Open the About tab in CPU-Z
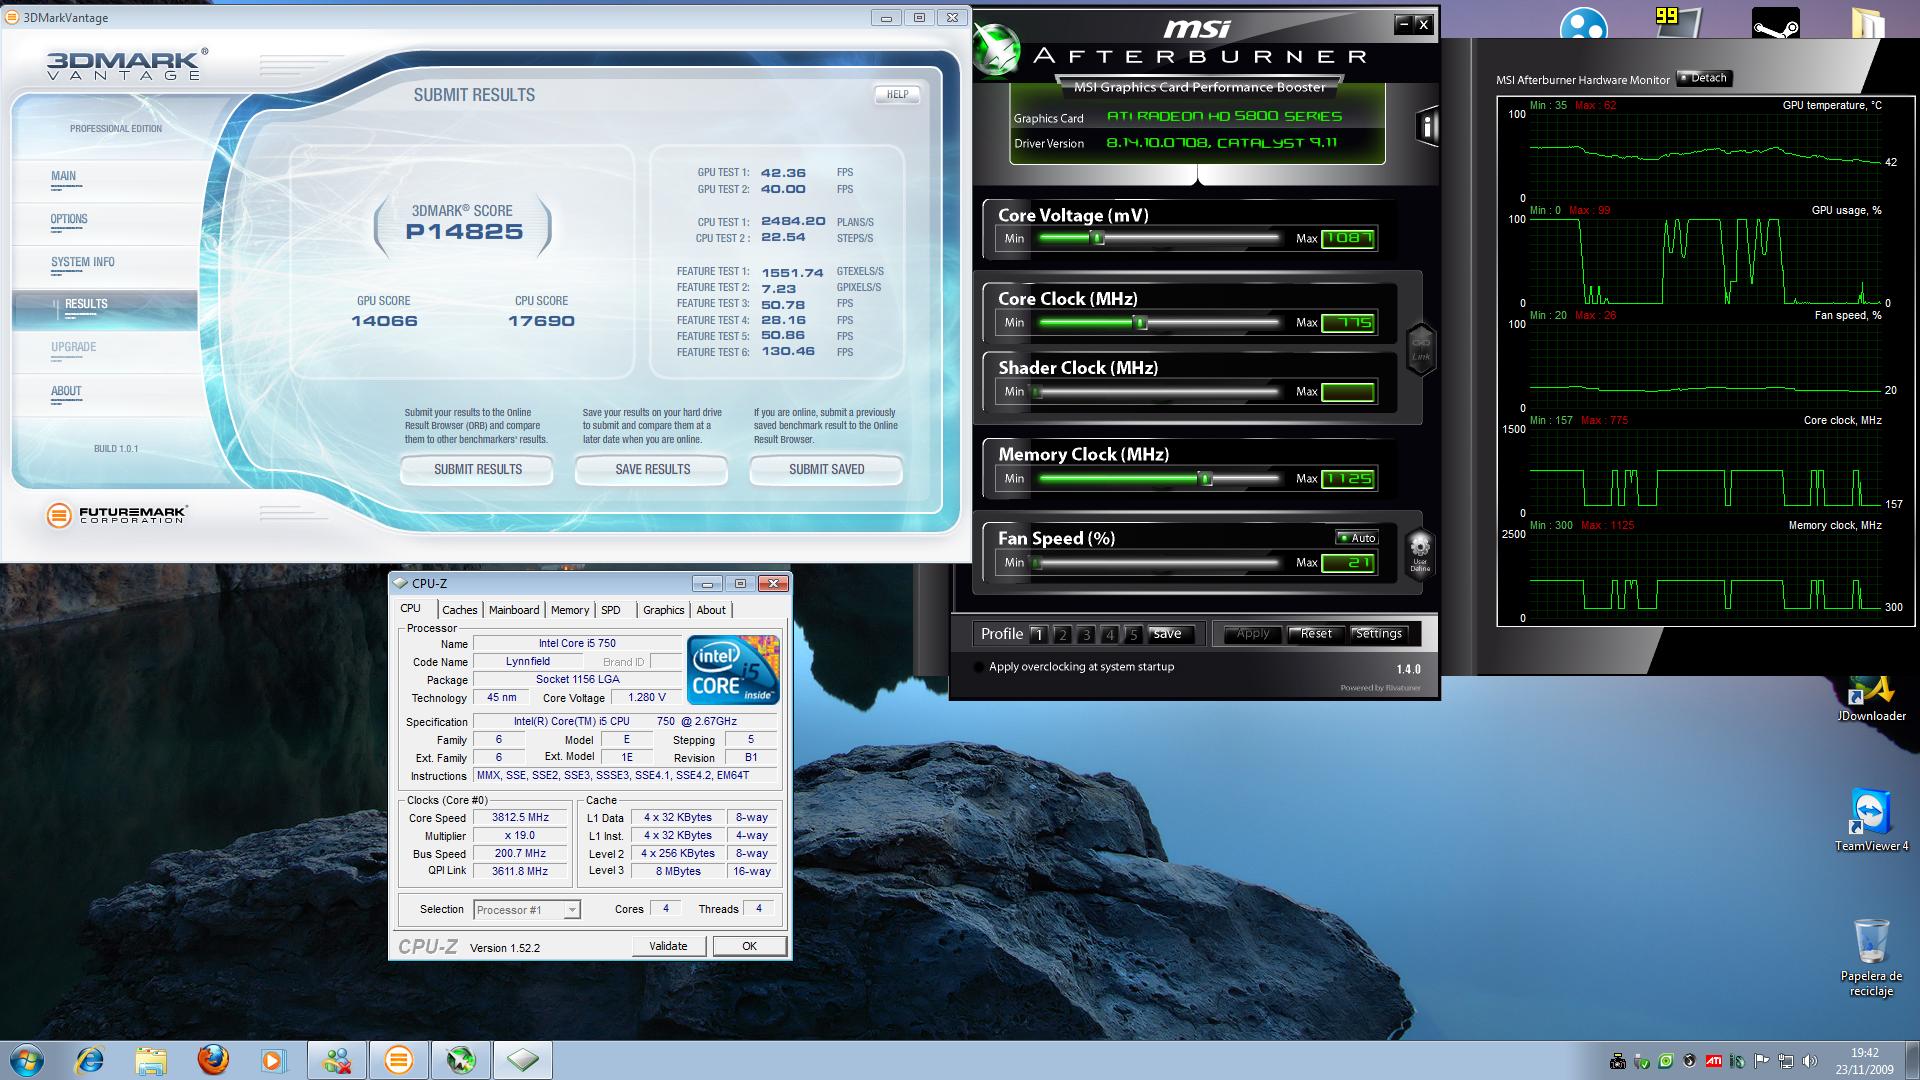Viewport: 1920px width, 1080px height. pos(711,610)
